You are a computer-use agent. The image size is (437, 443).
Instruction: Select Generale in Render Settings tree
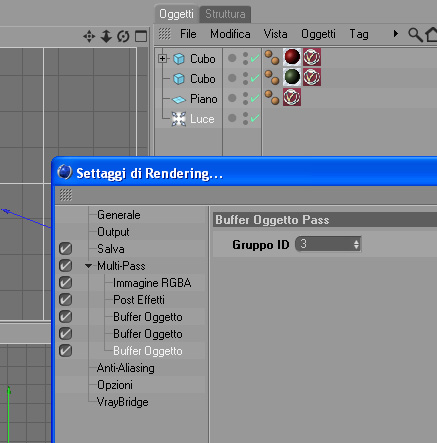pyautogui.click(x=119, y=215)
